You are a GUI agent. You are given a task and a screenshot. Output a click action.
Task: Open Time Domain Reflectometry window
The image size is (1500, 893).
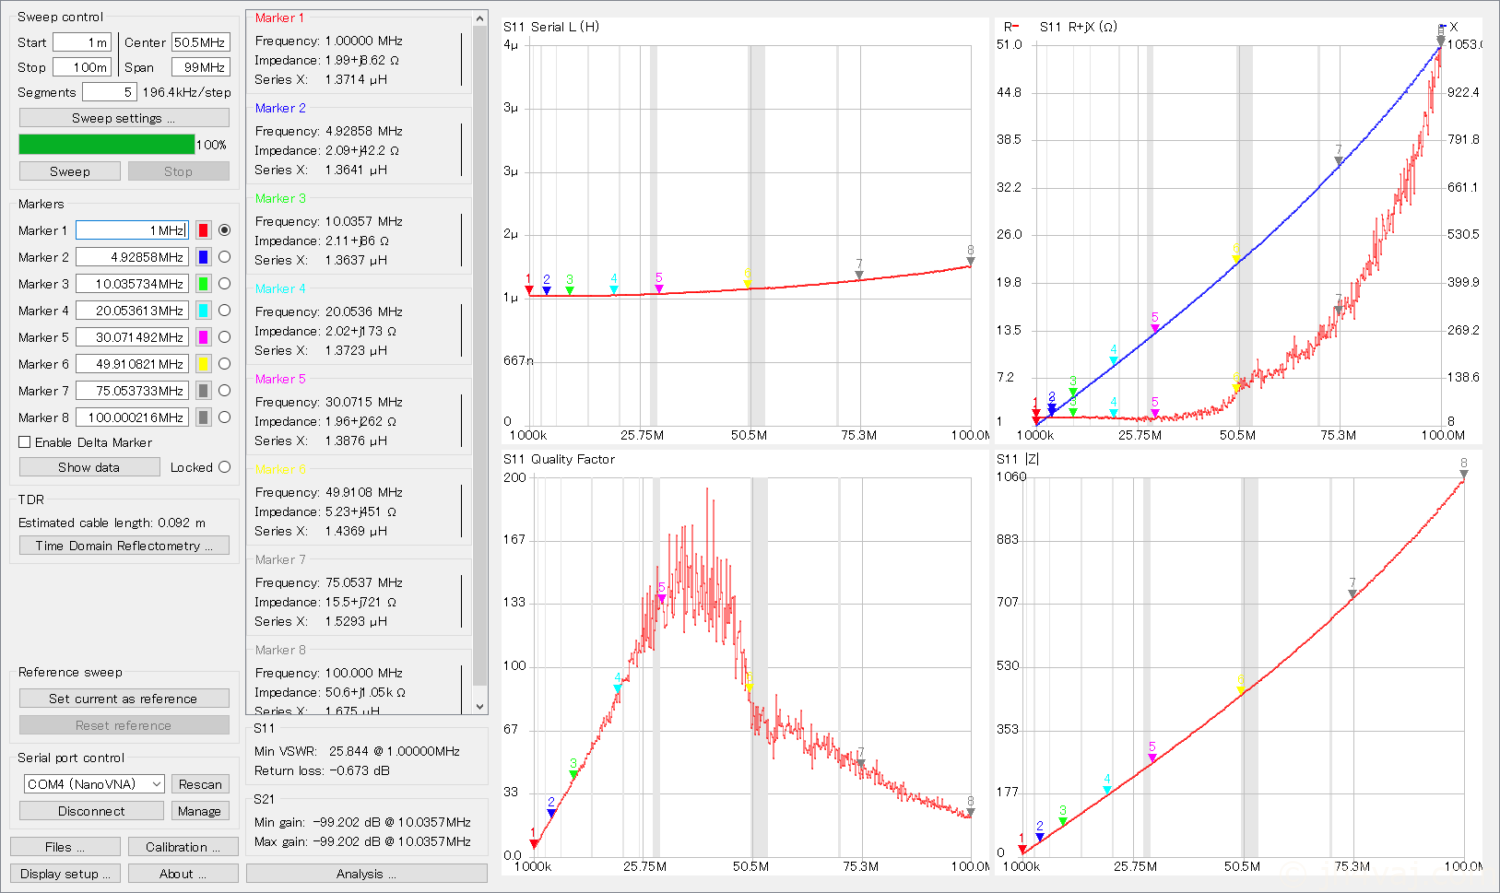(124, 546)
